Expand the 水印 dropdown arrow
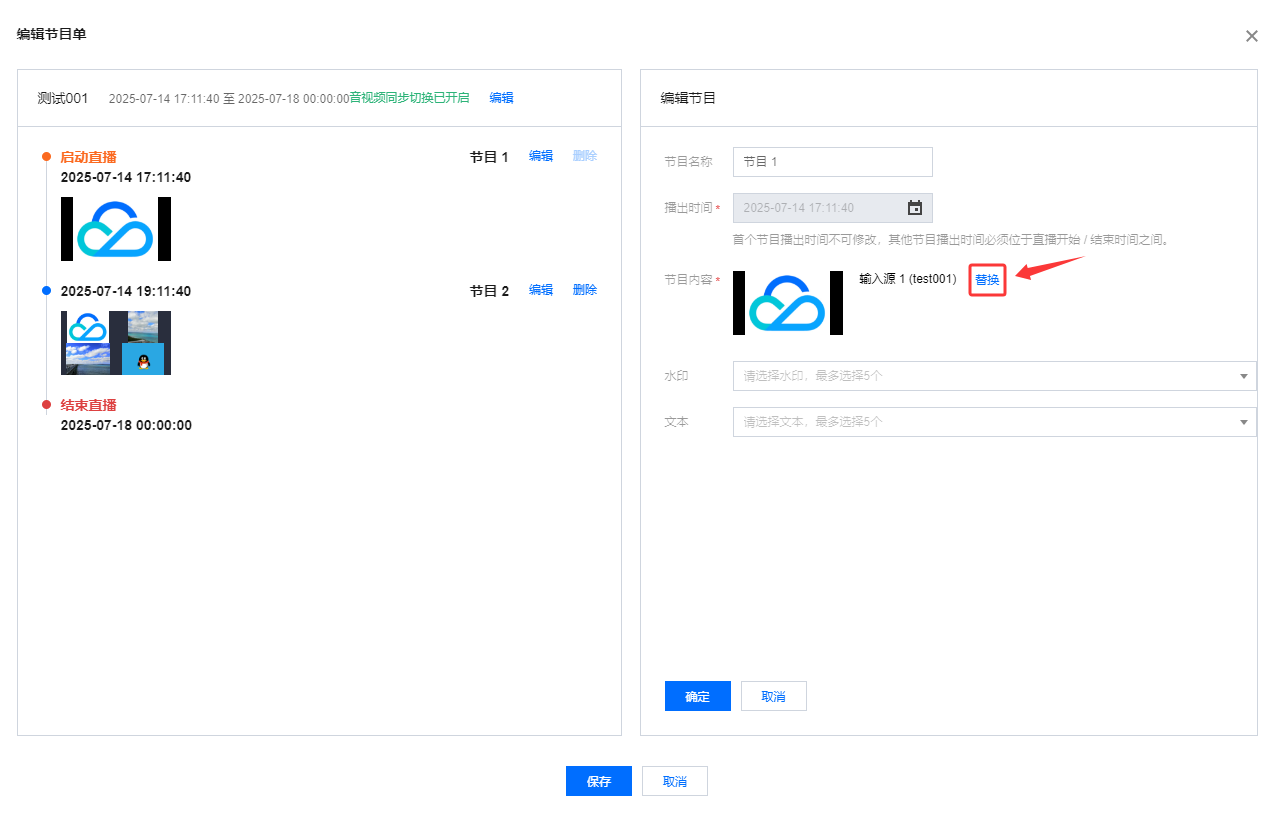This screenshot has height=818, width=1279. coord(1244,376)
